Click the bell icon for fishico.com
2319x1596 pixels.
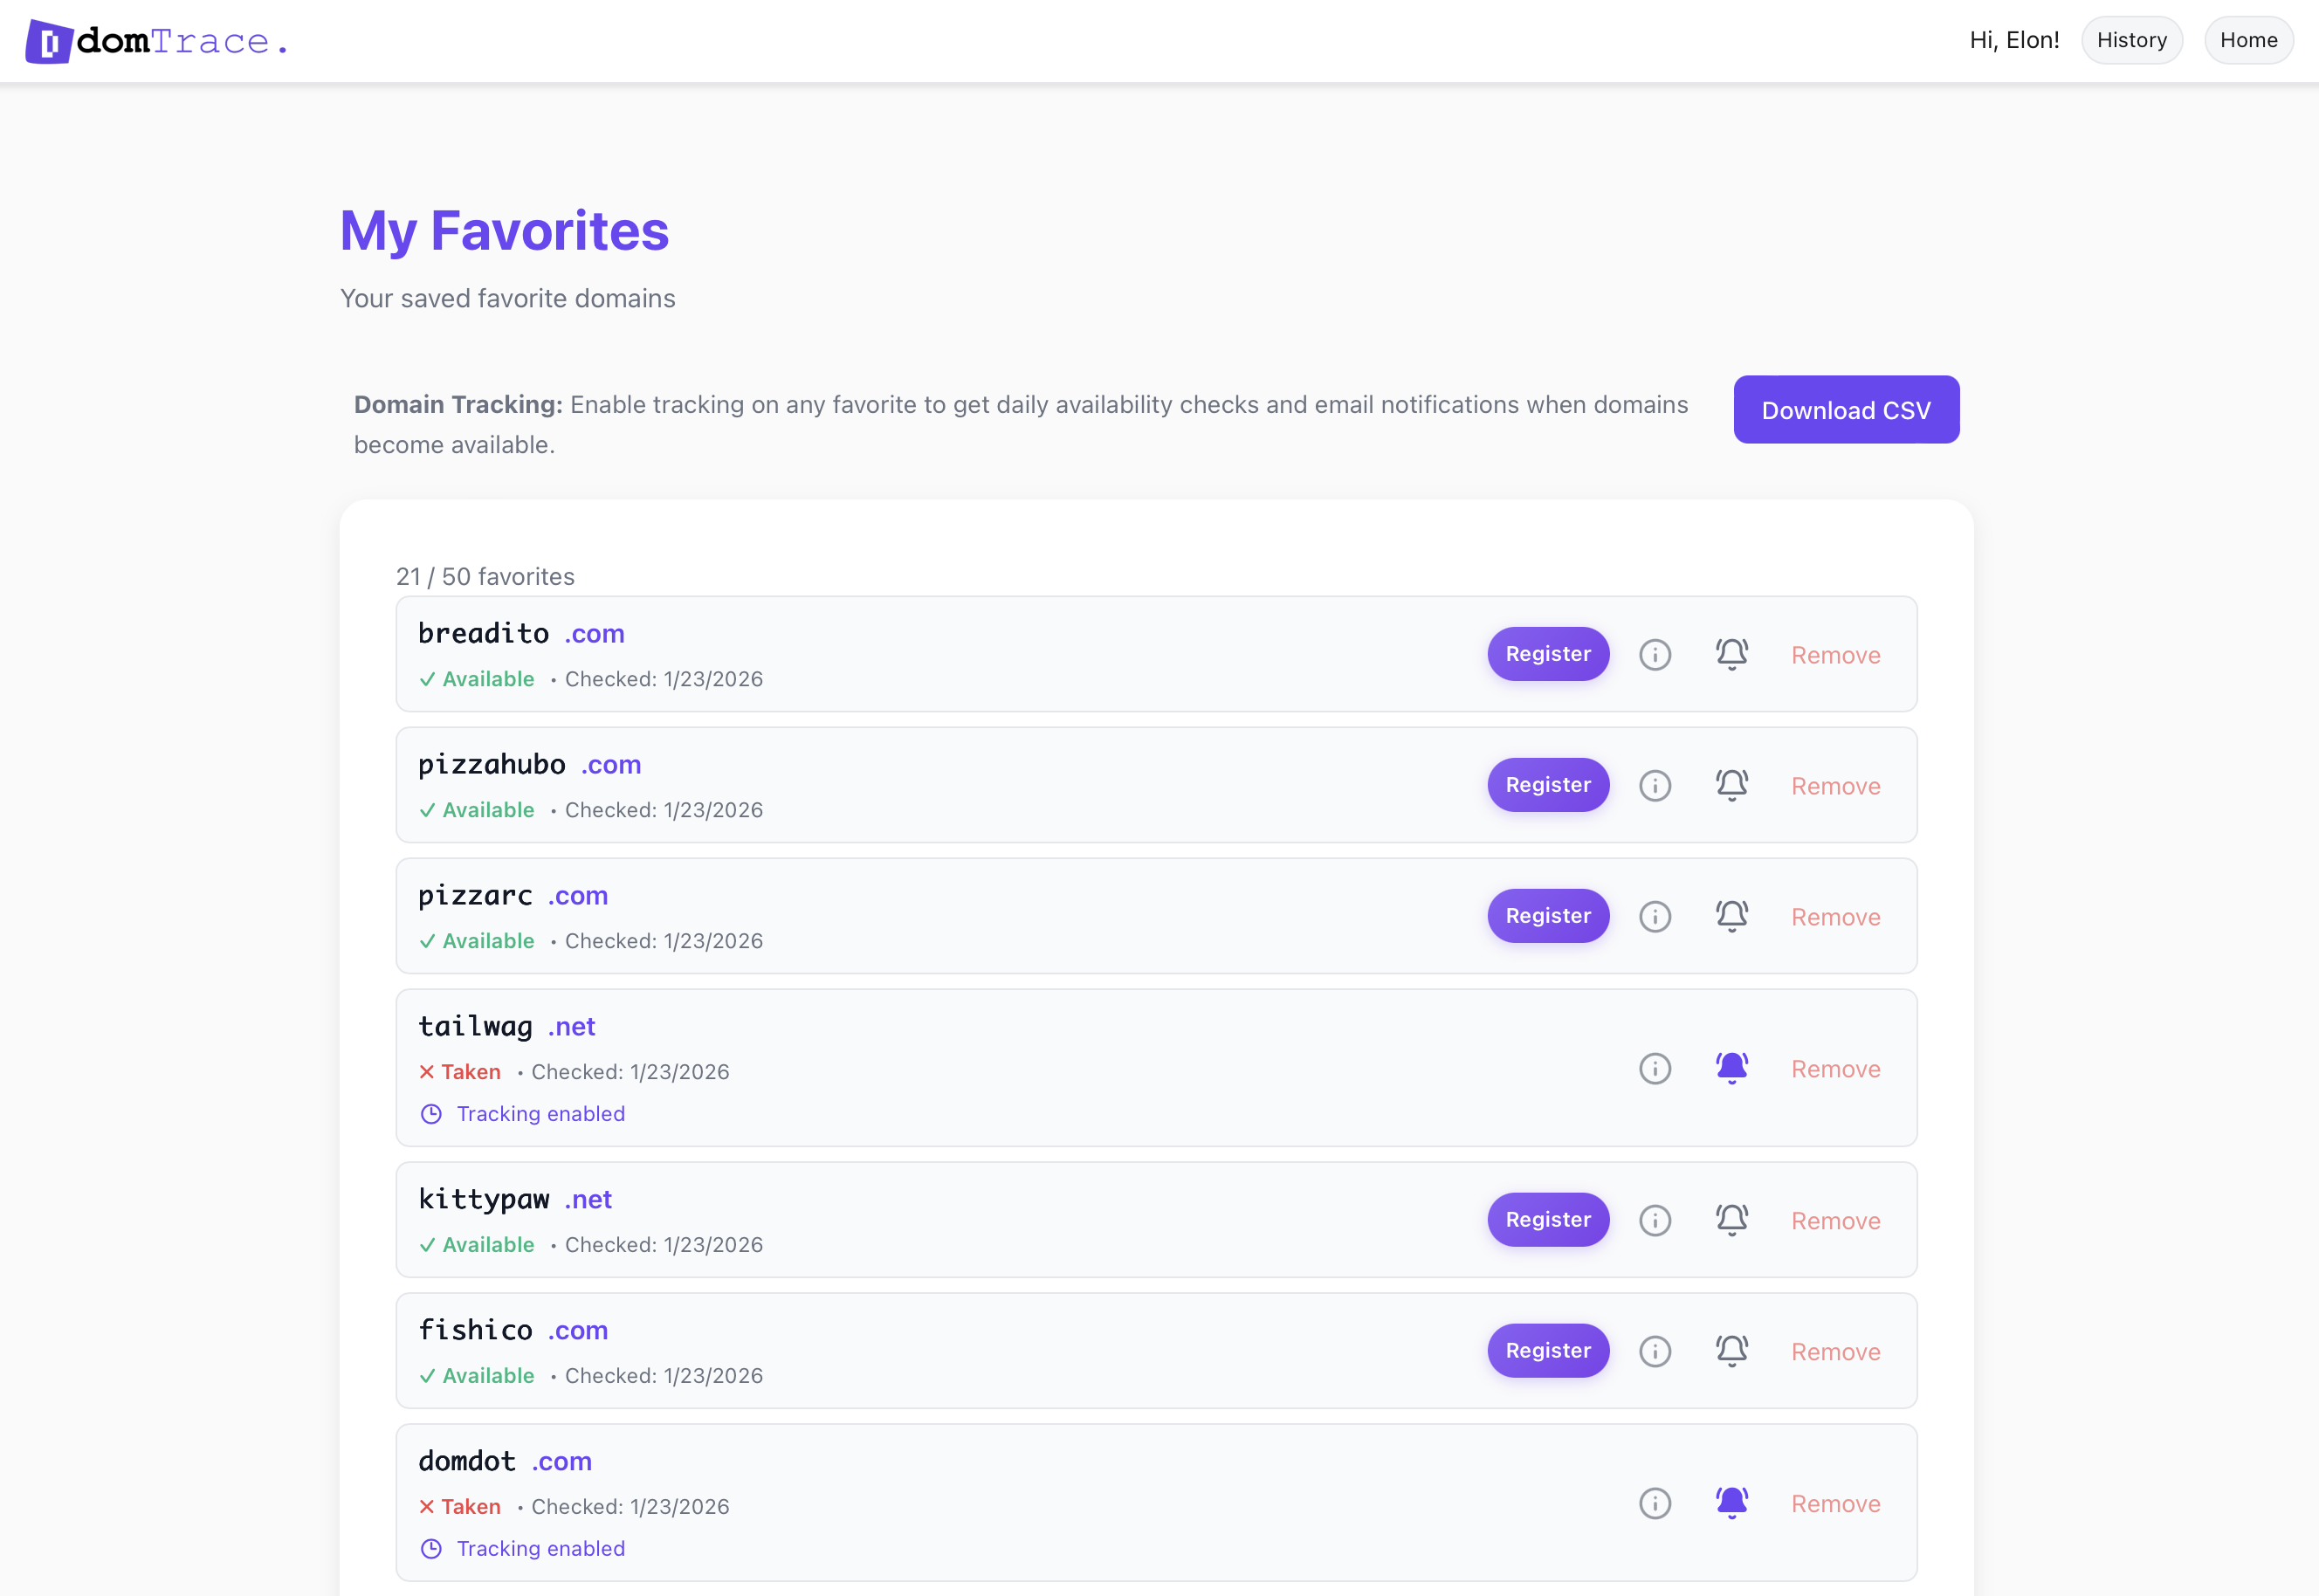(x=1732, y=1351)
